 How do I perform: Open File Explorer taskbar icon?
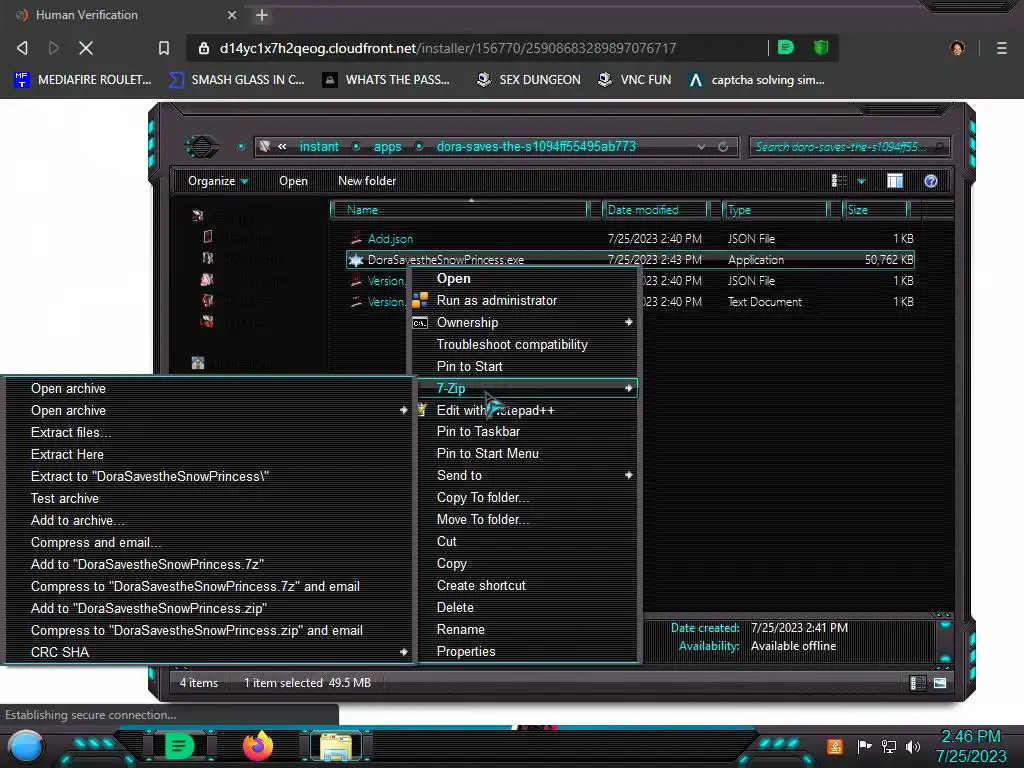(335, 746)
